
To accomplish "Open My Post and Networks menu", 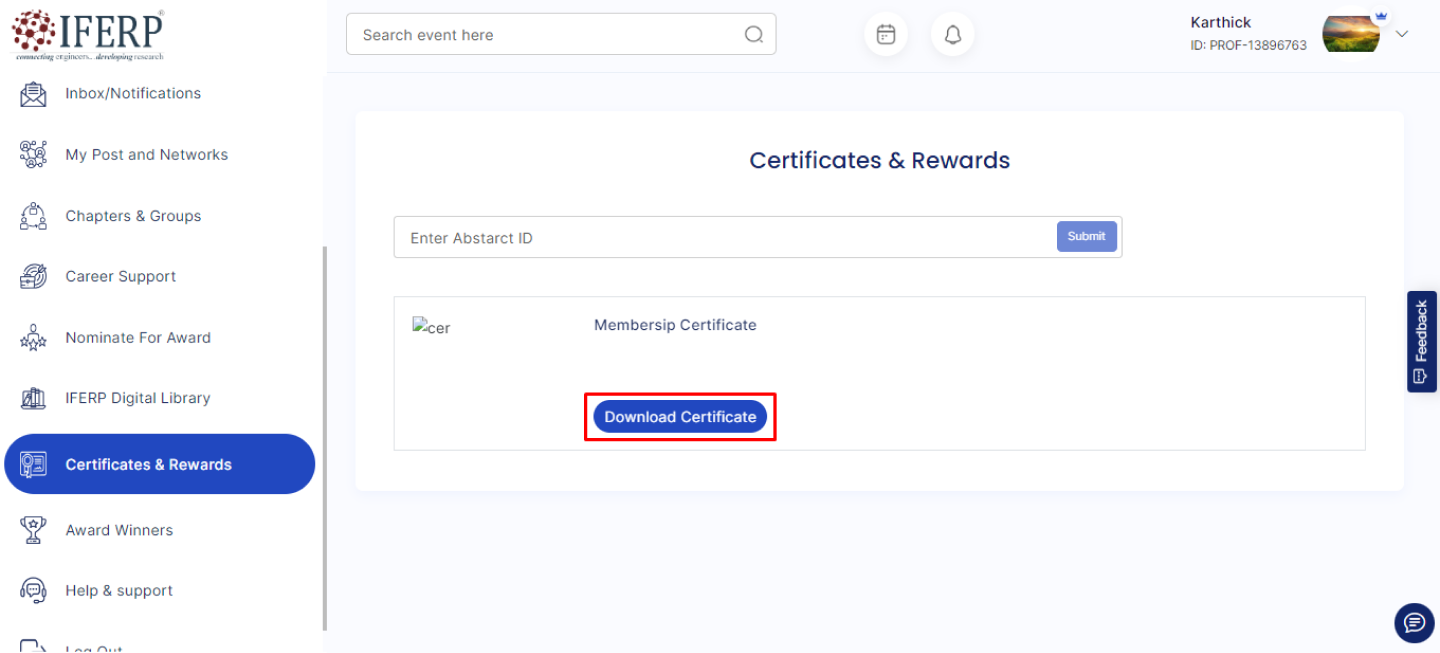I will point(146,155).
